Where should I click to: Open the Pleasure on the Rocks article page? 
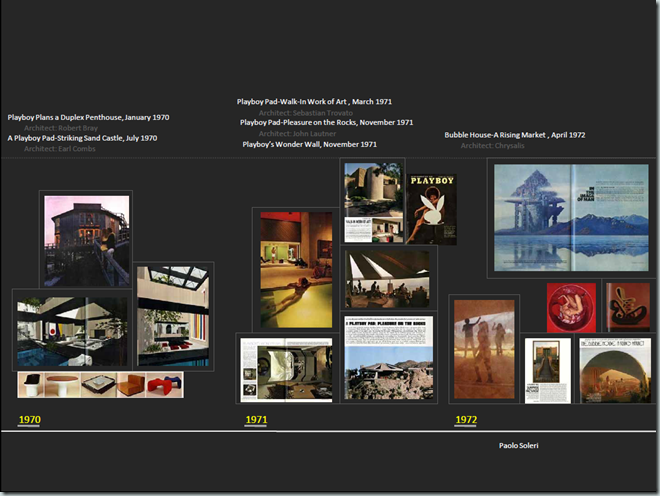coord(389,358)
